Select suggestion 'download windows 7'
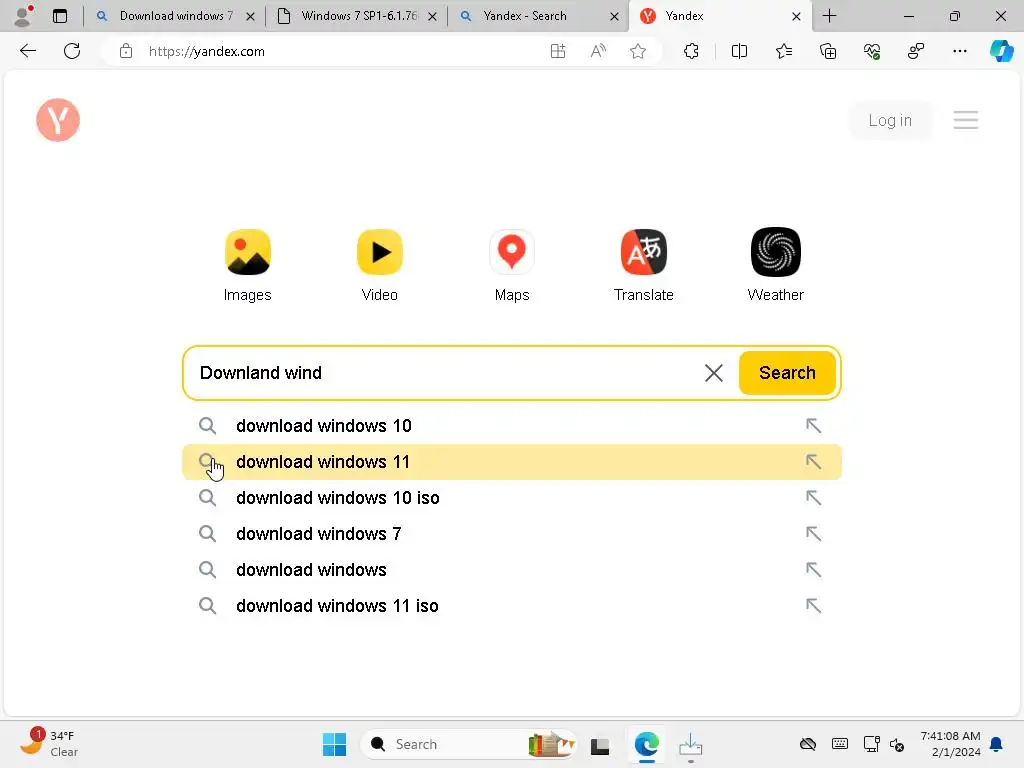Viewport: 1024px width, 768px height. [x=511, y=534]
